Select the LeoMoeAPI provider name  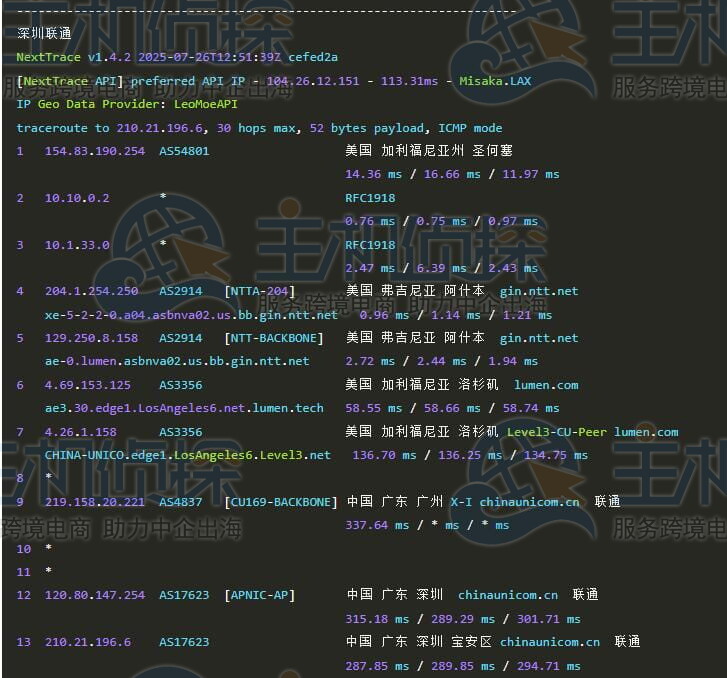coord(206,104)
